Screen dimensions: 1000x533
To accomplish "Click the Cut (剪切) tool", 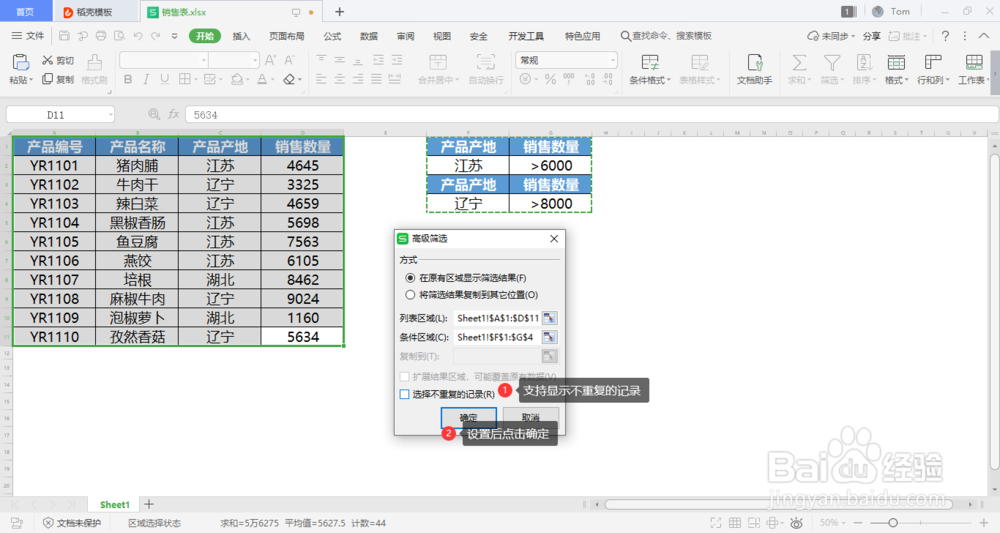I will (x=57, y=61).
